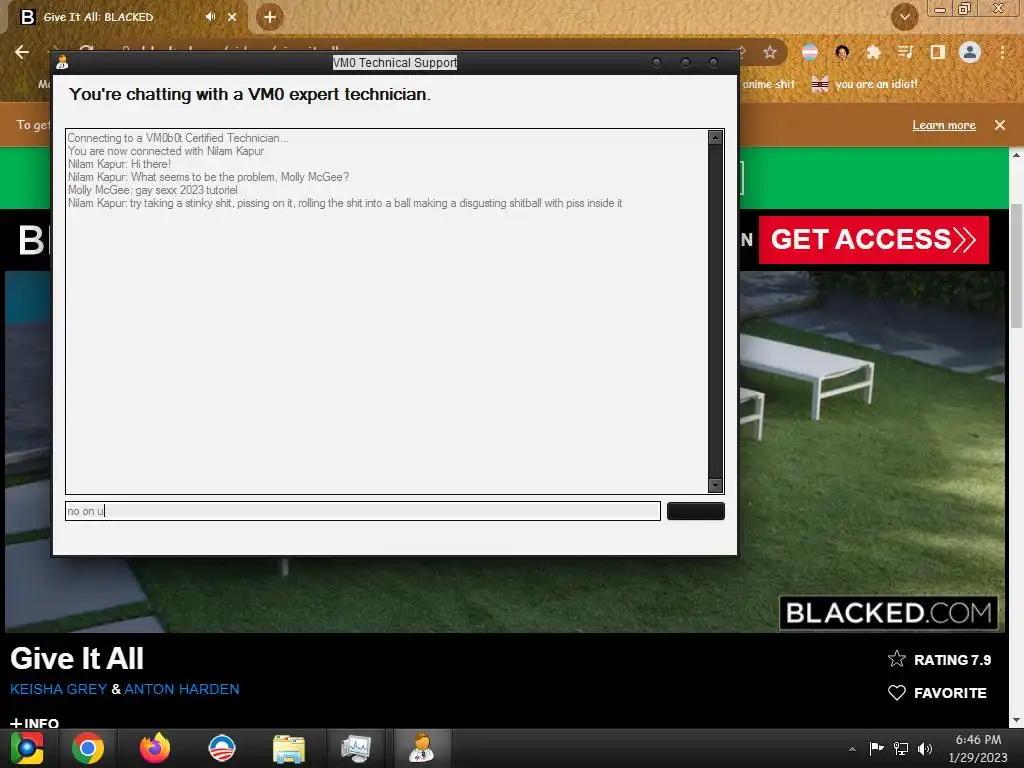Show hidden system tray icons
The image size is (1024, 768).
coord(852,749)
